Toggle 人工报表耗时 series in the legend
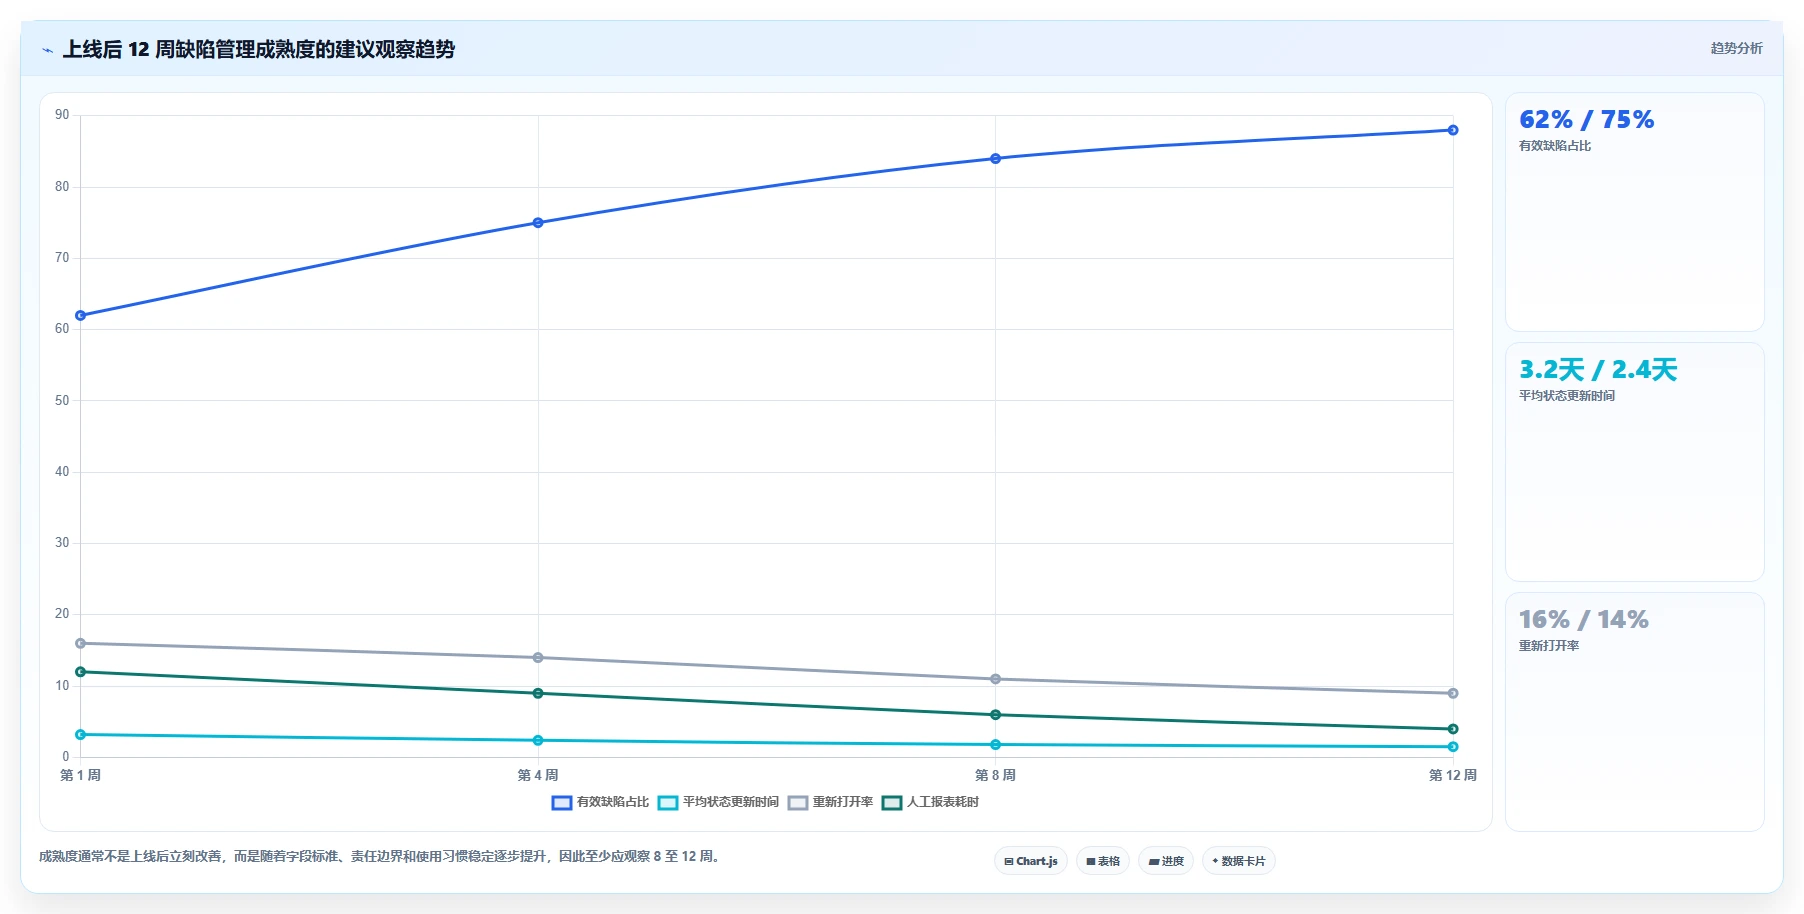This screenshot has width=1804, height=914. (x=930, y=802)
